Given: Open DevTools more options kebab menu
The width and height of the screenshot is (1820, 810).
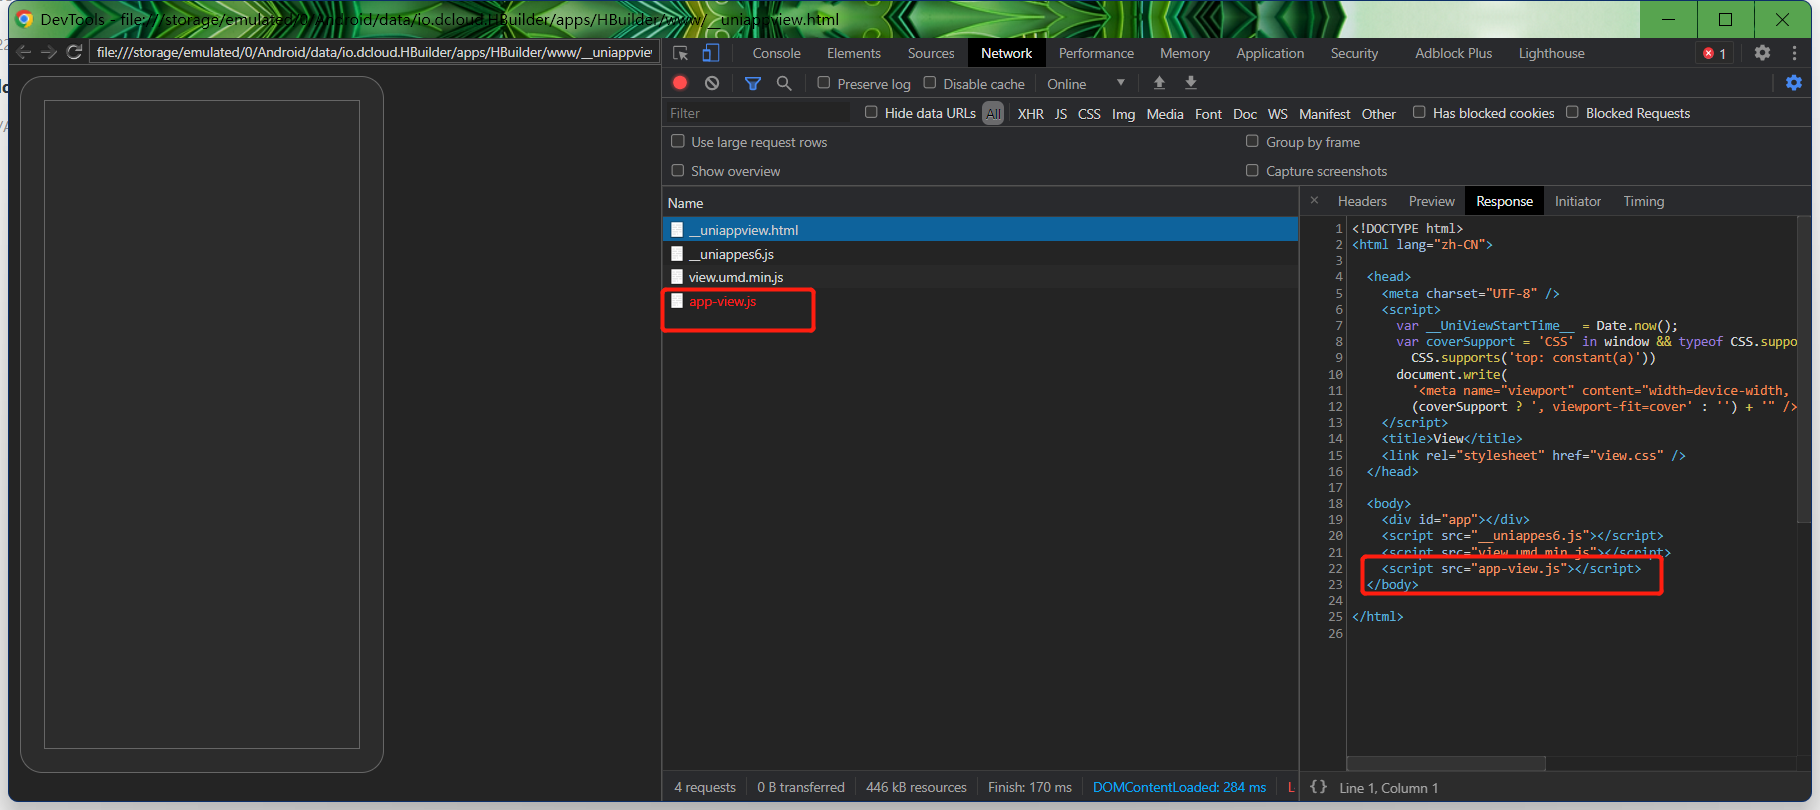Looking at the screenshot, I should point(1794,53).
